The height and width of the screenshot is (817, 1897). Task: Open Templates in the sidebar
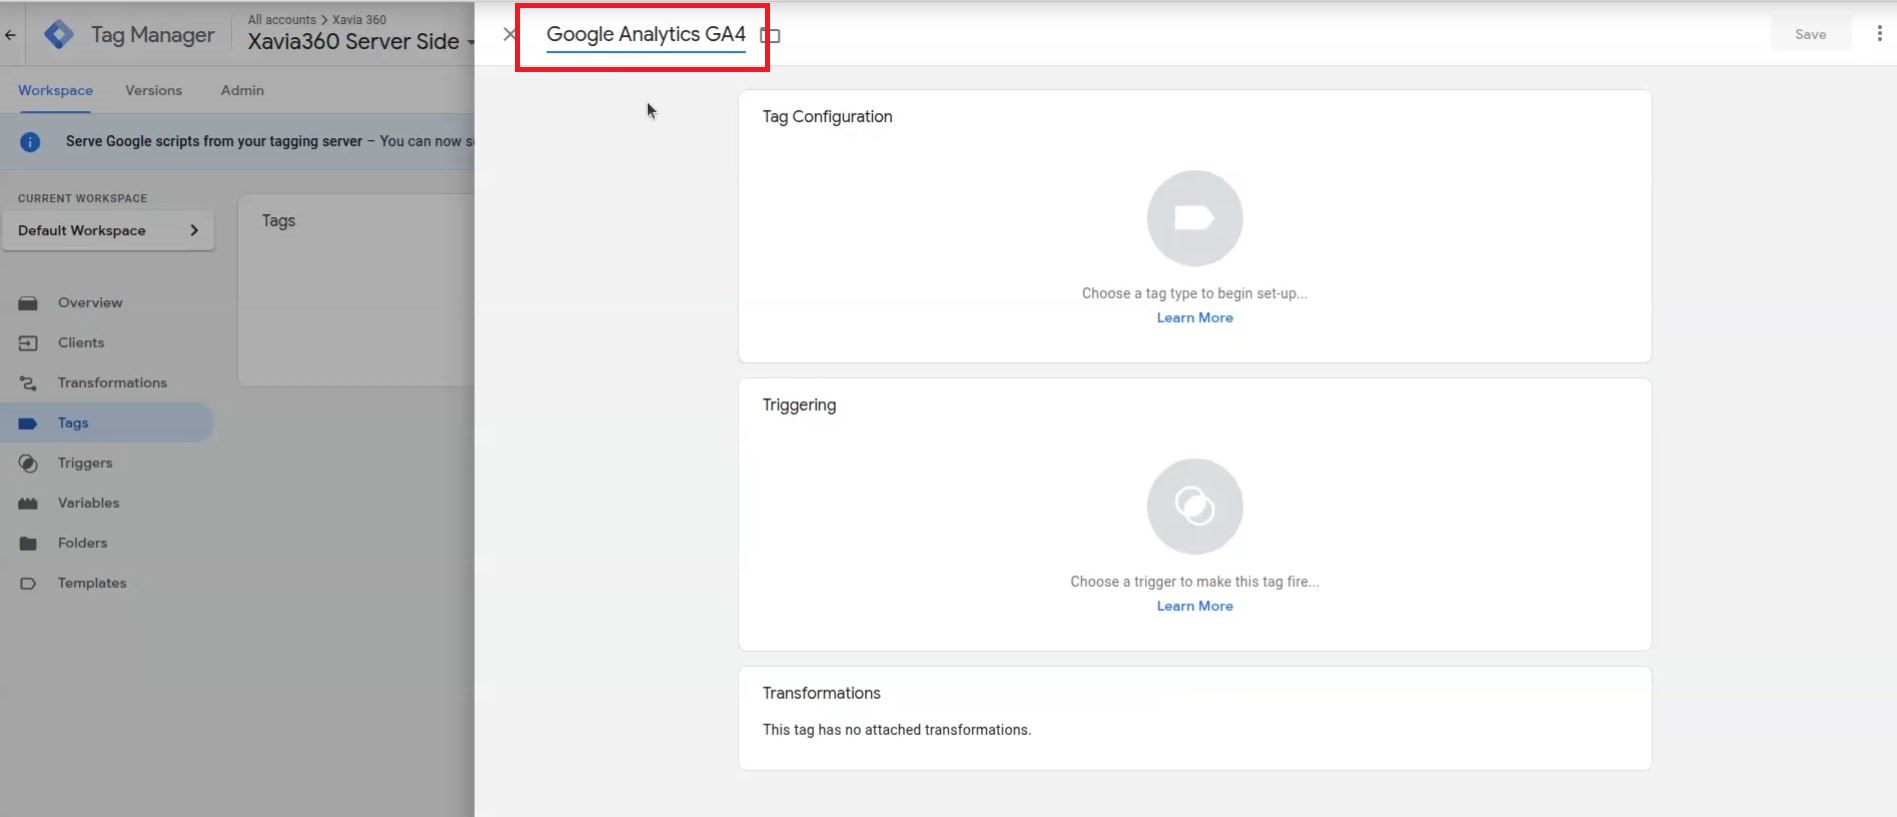coord(92,583)
